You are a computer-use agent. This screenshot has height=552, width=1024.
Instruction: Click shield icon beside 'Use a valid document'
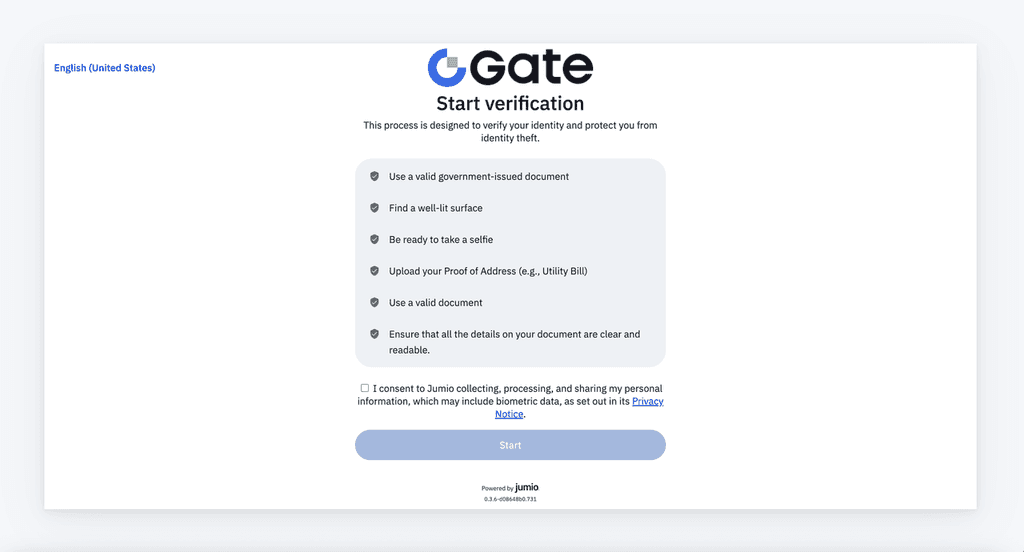[374, 302]
